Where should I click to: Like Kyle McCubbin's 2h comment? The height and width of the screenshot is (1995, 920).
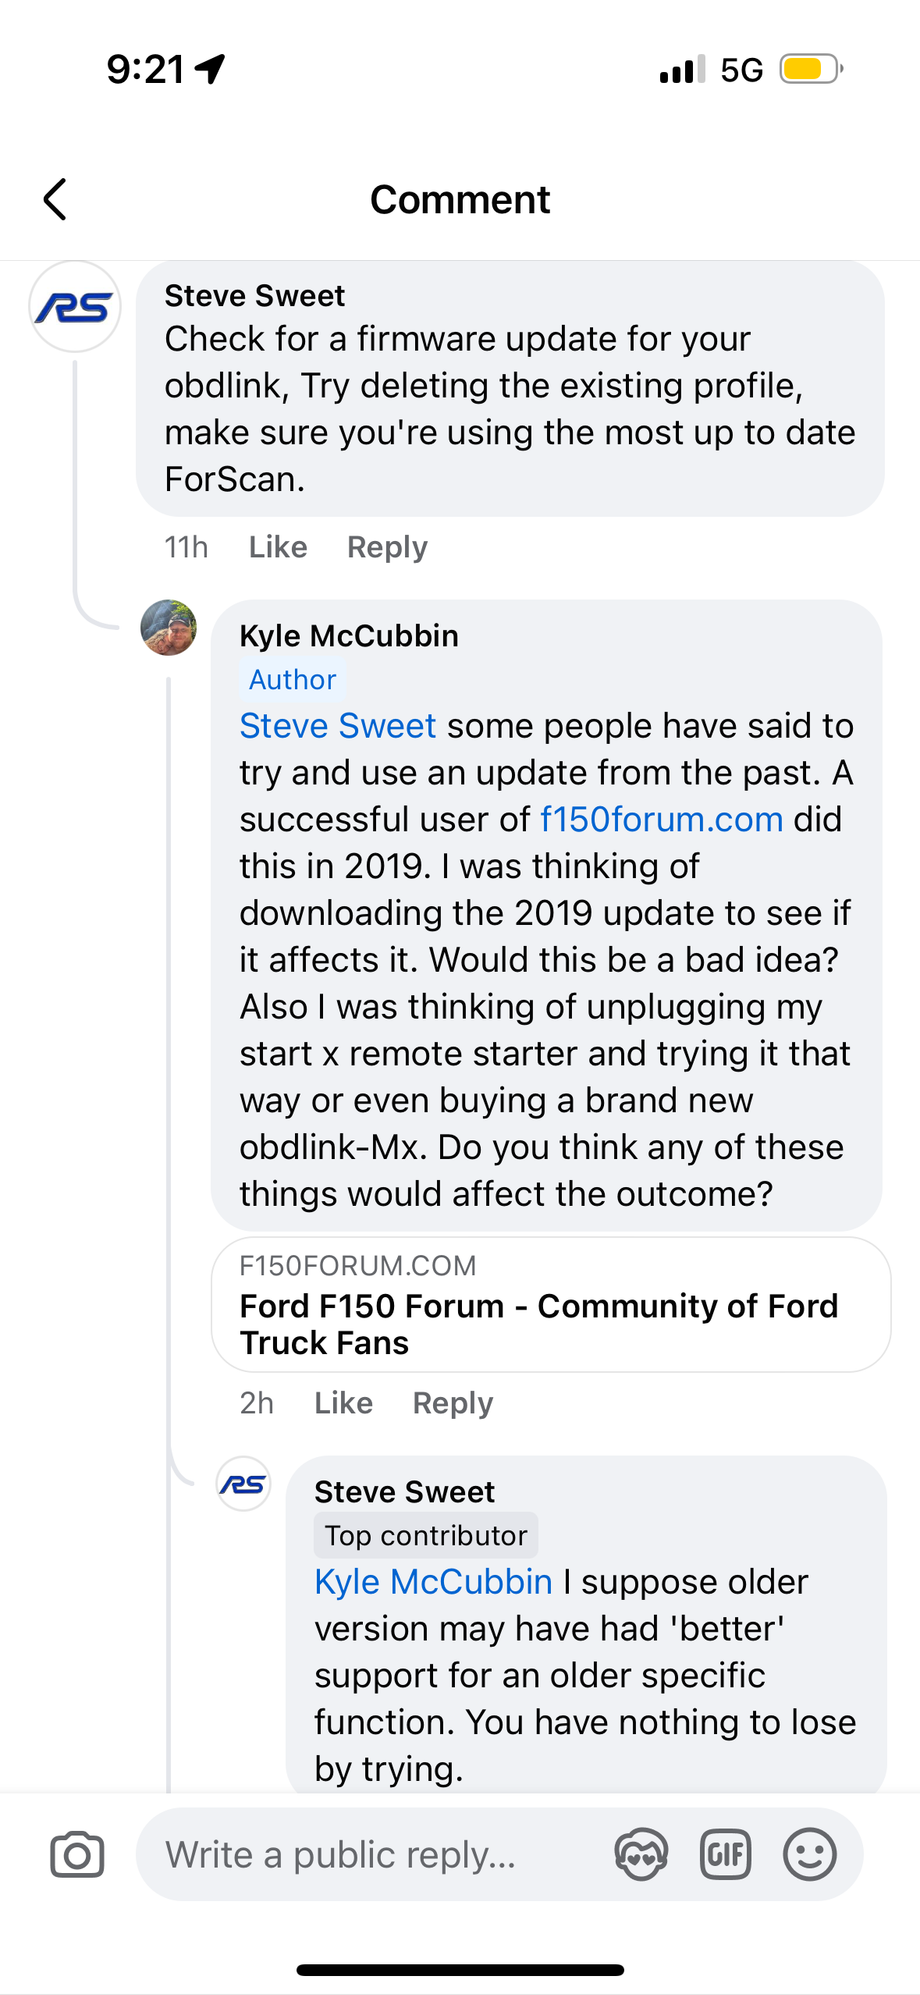343,1403
